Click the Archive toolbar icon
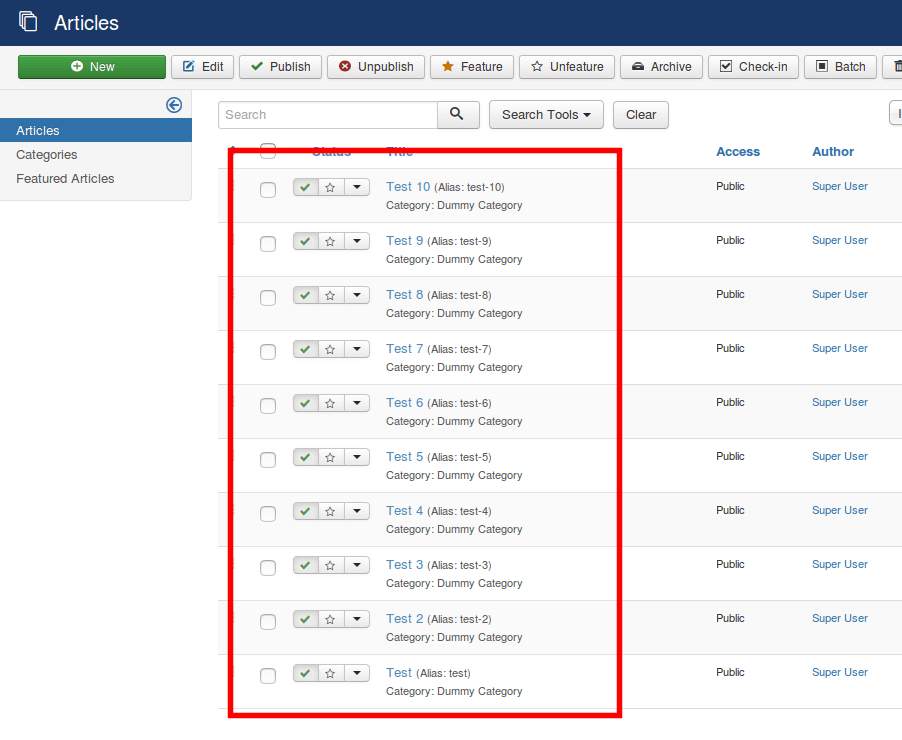 pyautogui.click(x=660, y=67)
